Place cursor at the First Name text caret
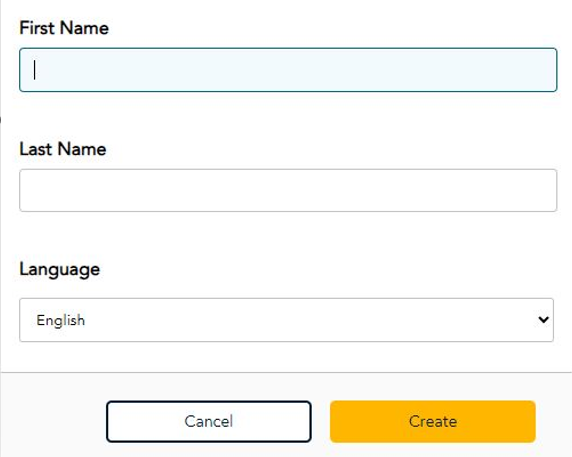 click(35, 70)
